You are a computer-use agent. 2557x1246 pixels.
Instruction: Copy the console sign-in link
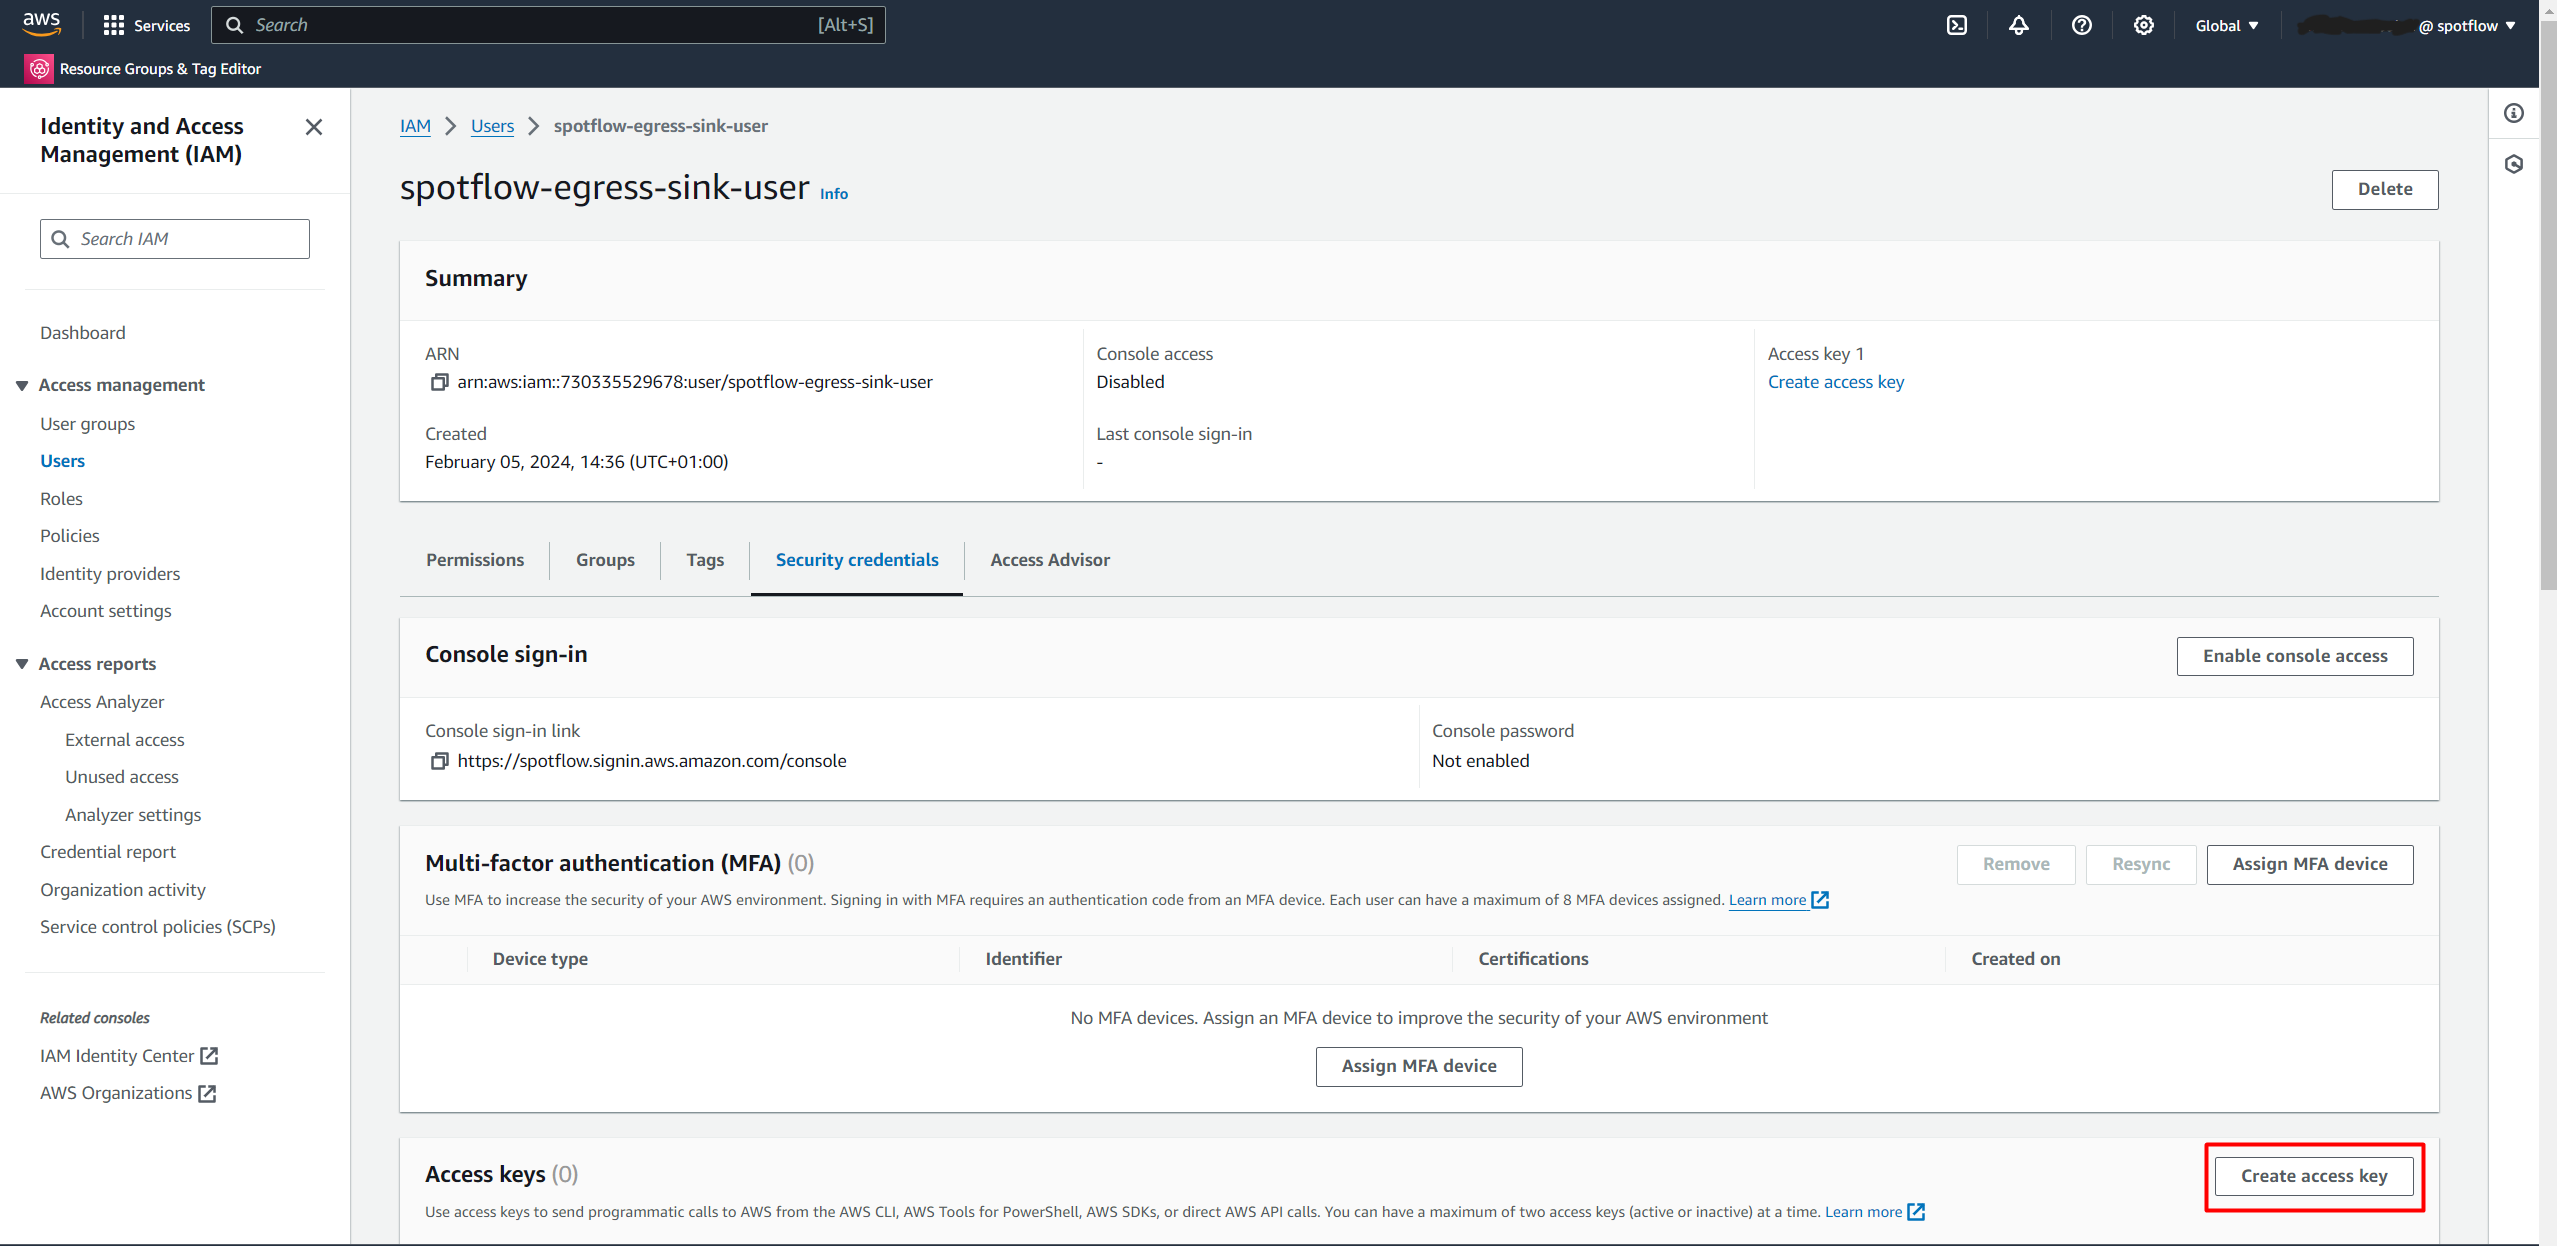point(439,761)
